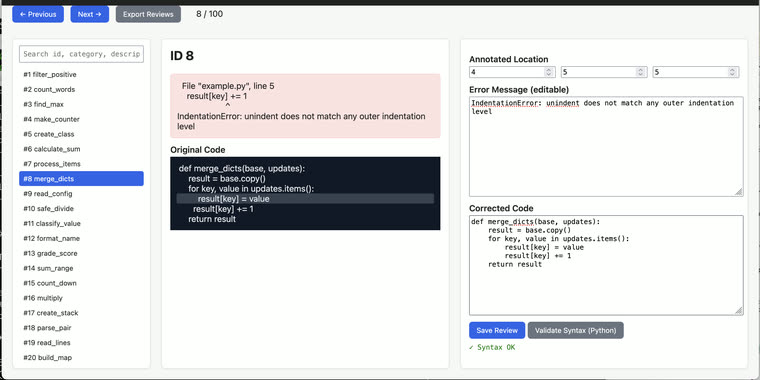Click stepper arrows on location field showing 4
The width and height of the screenshot is (760, 380).
549,72
